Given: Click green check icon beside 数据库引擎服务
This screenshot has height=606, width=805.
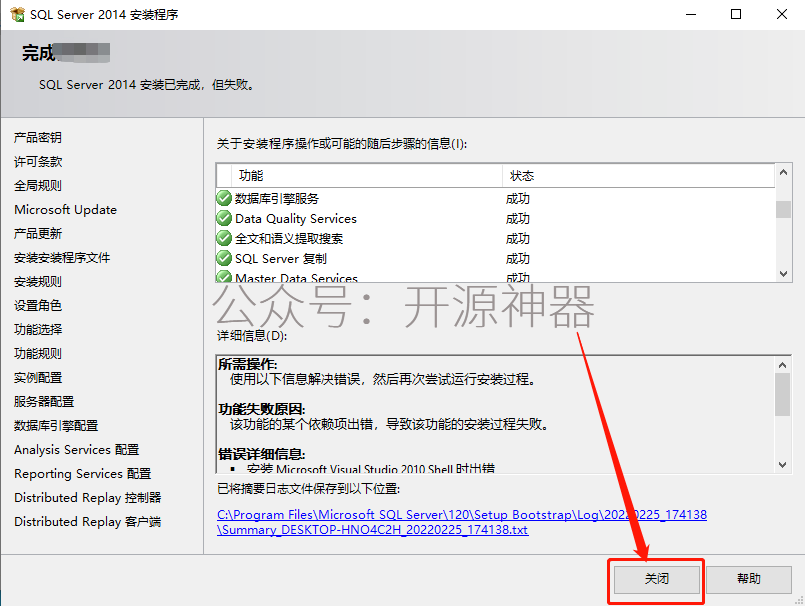Looking at the screenshot, I should click(x=224, y=198).
